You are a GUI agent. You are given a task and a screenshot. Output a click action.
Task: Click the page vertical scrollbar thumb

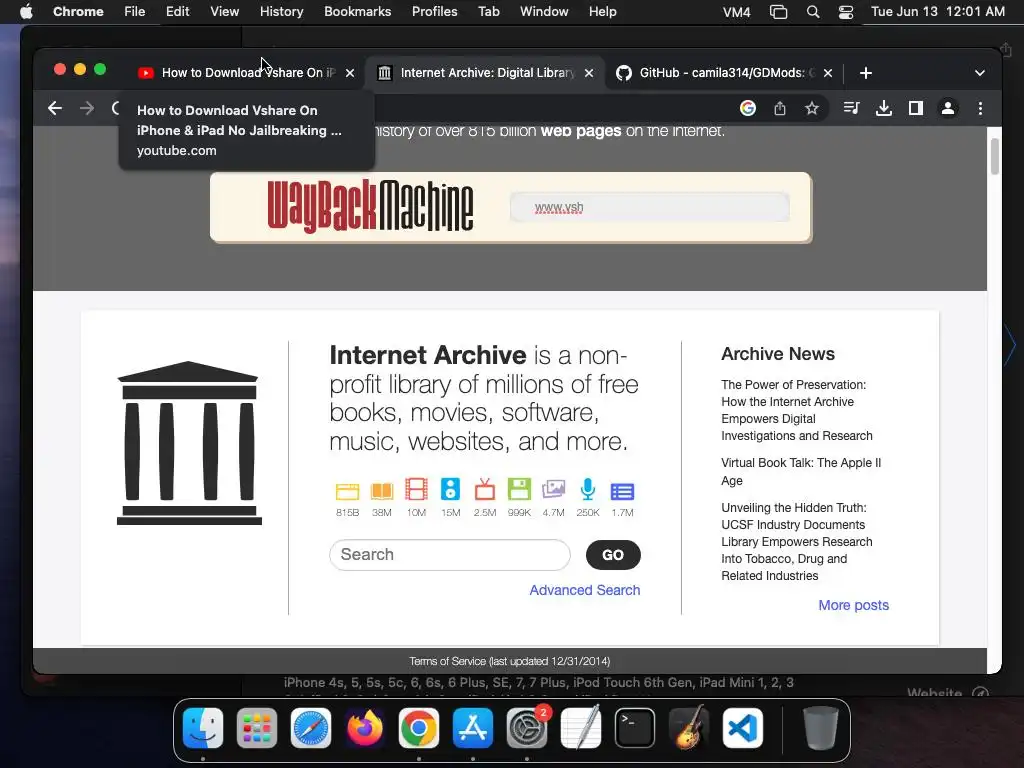[995, 157]
